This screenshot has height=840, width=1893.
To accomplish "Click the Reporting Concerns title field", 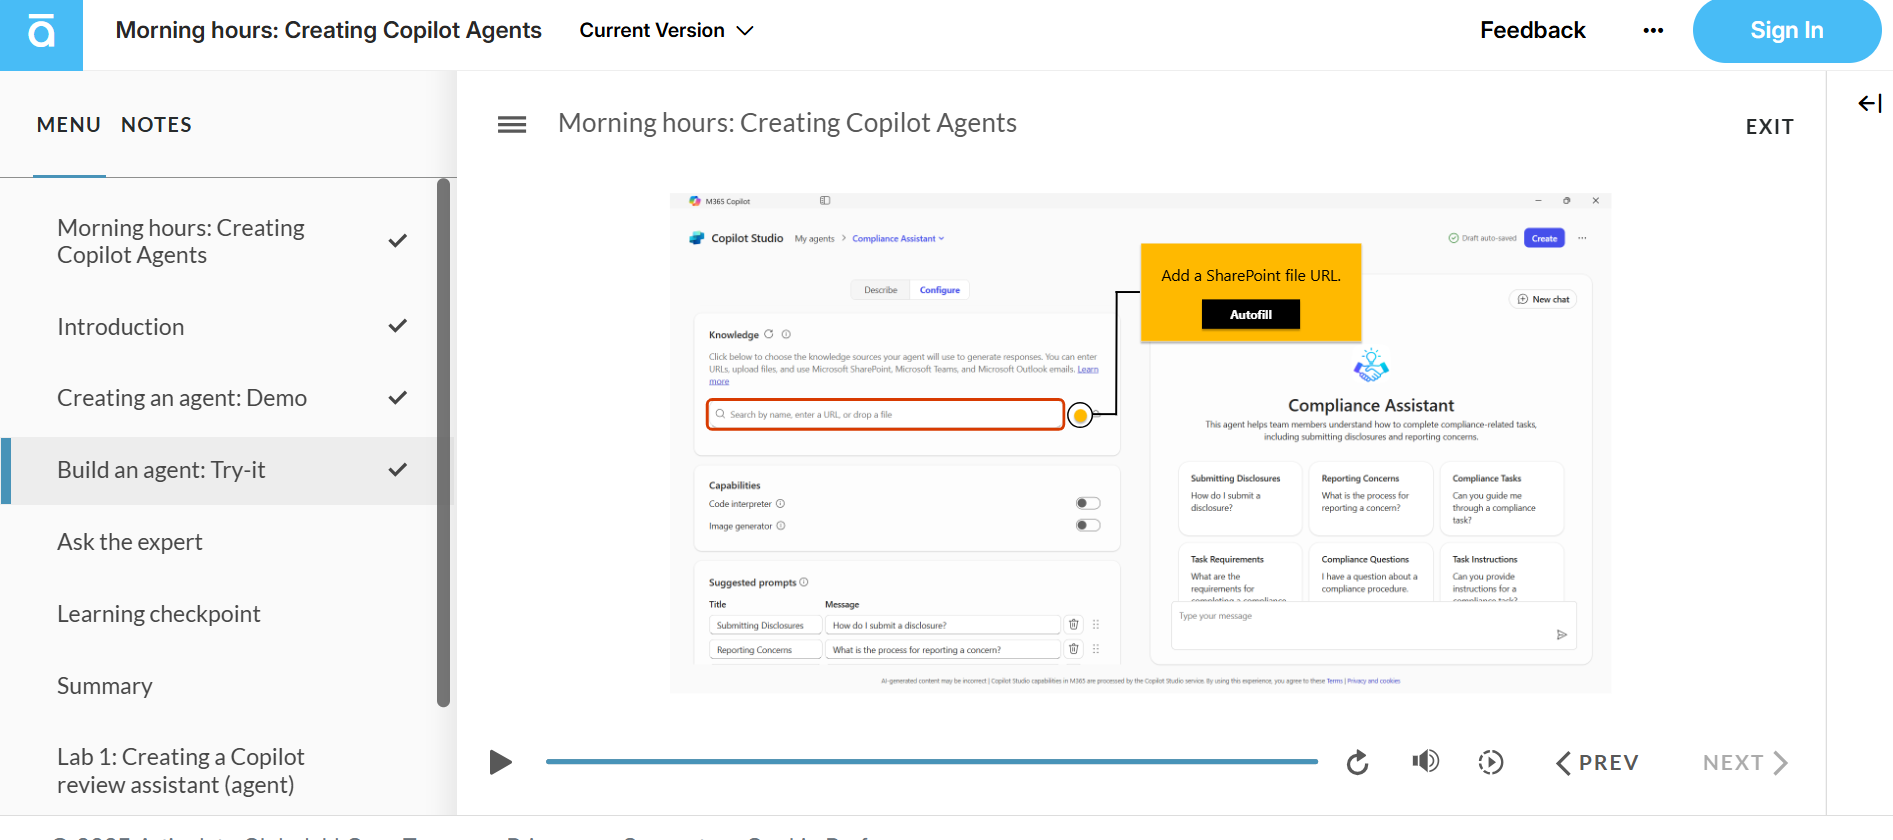I will point(765,649).
